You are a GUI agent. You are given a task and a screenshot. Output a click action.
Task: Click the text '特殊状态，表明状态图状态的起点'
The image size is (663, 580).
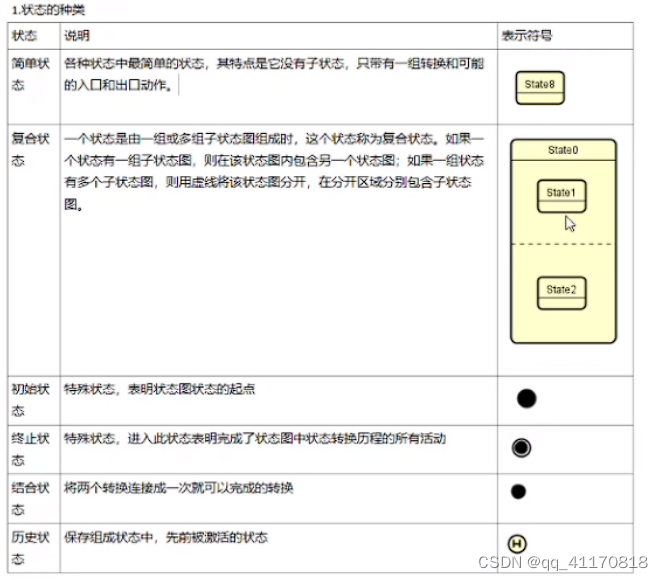(x=160, y=389)
